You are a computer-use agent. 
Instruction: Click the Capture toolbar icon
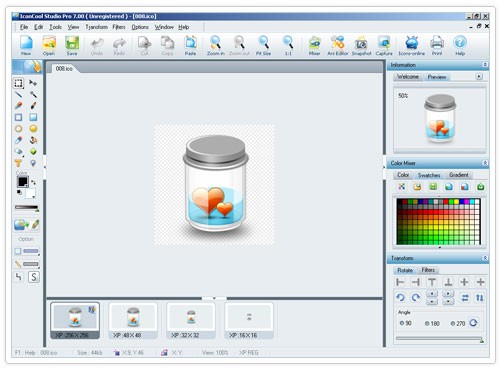coord(384,46)
